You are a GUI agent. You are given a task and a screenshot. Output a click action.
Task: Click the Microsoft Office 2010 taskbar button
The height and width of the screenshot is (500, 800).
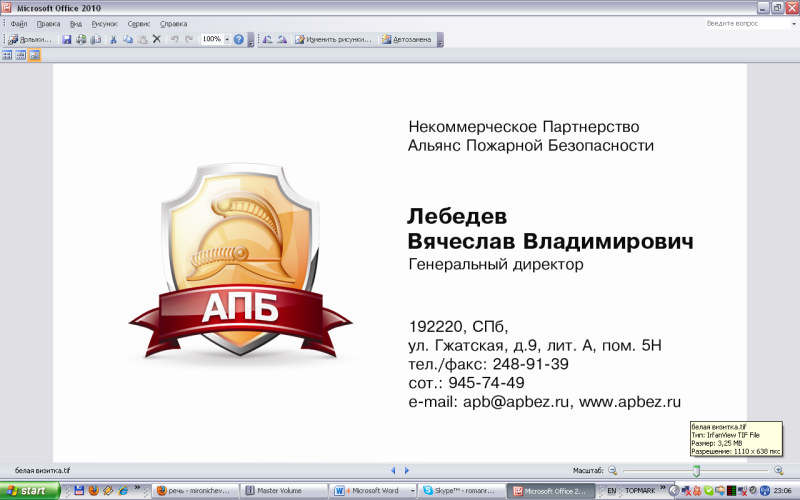click(x=551, y=491)
